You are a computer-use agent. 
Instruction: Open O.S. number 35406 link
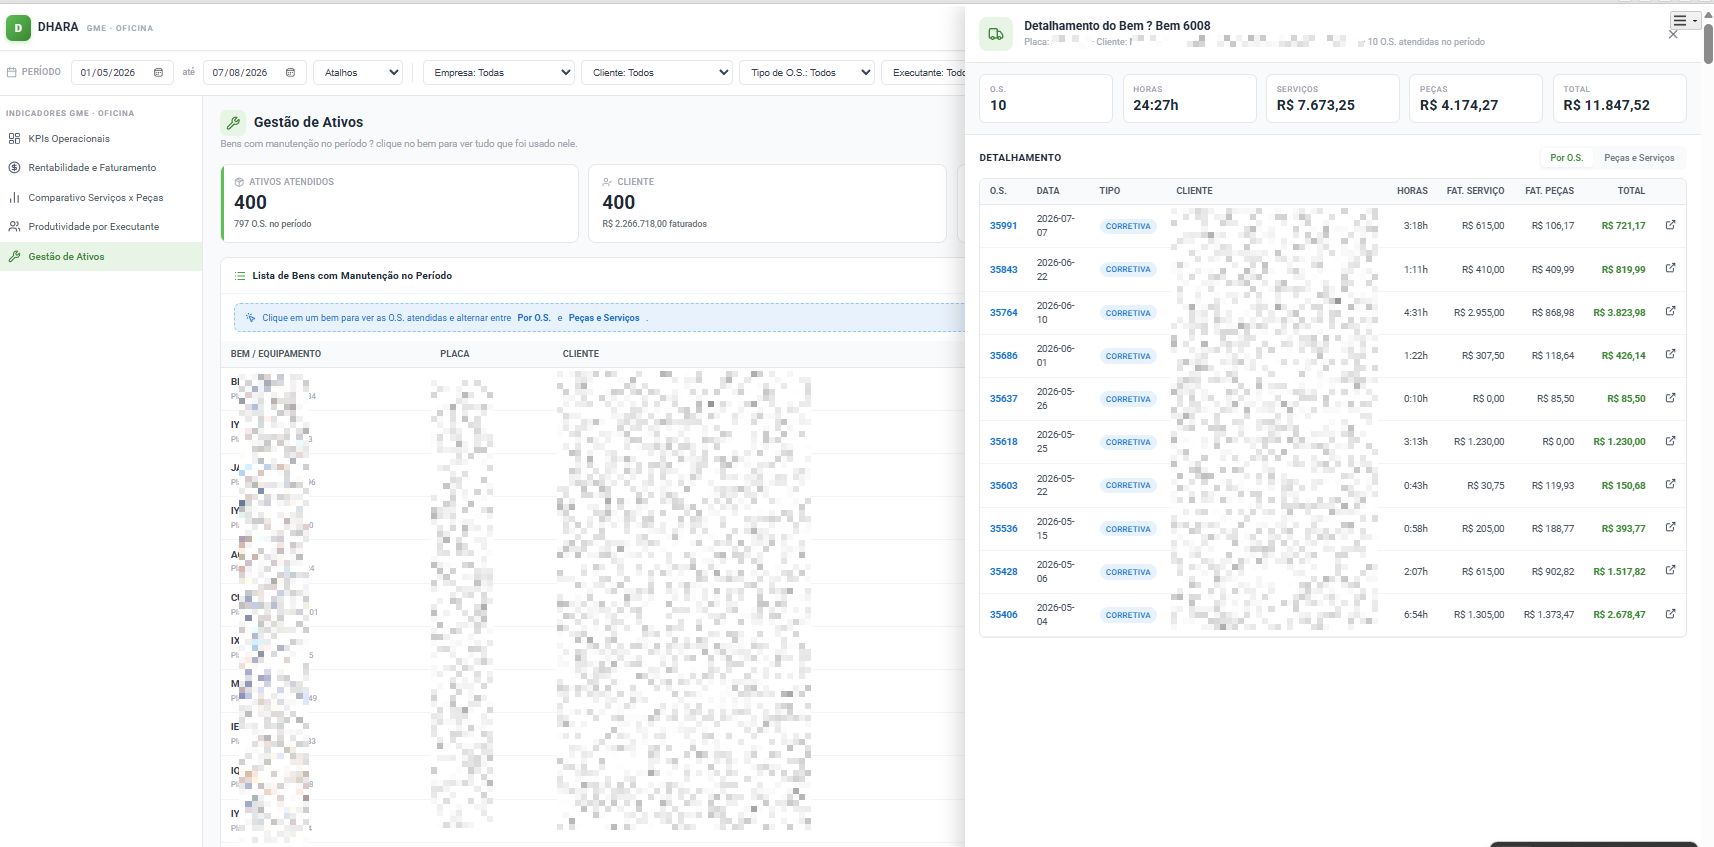coord(1003,615)
